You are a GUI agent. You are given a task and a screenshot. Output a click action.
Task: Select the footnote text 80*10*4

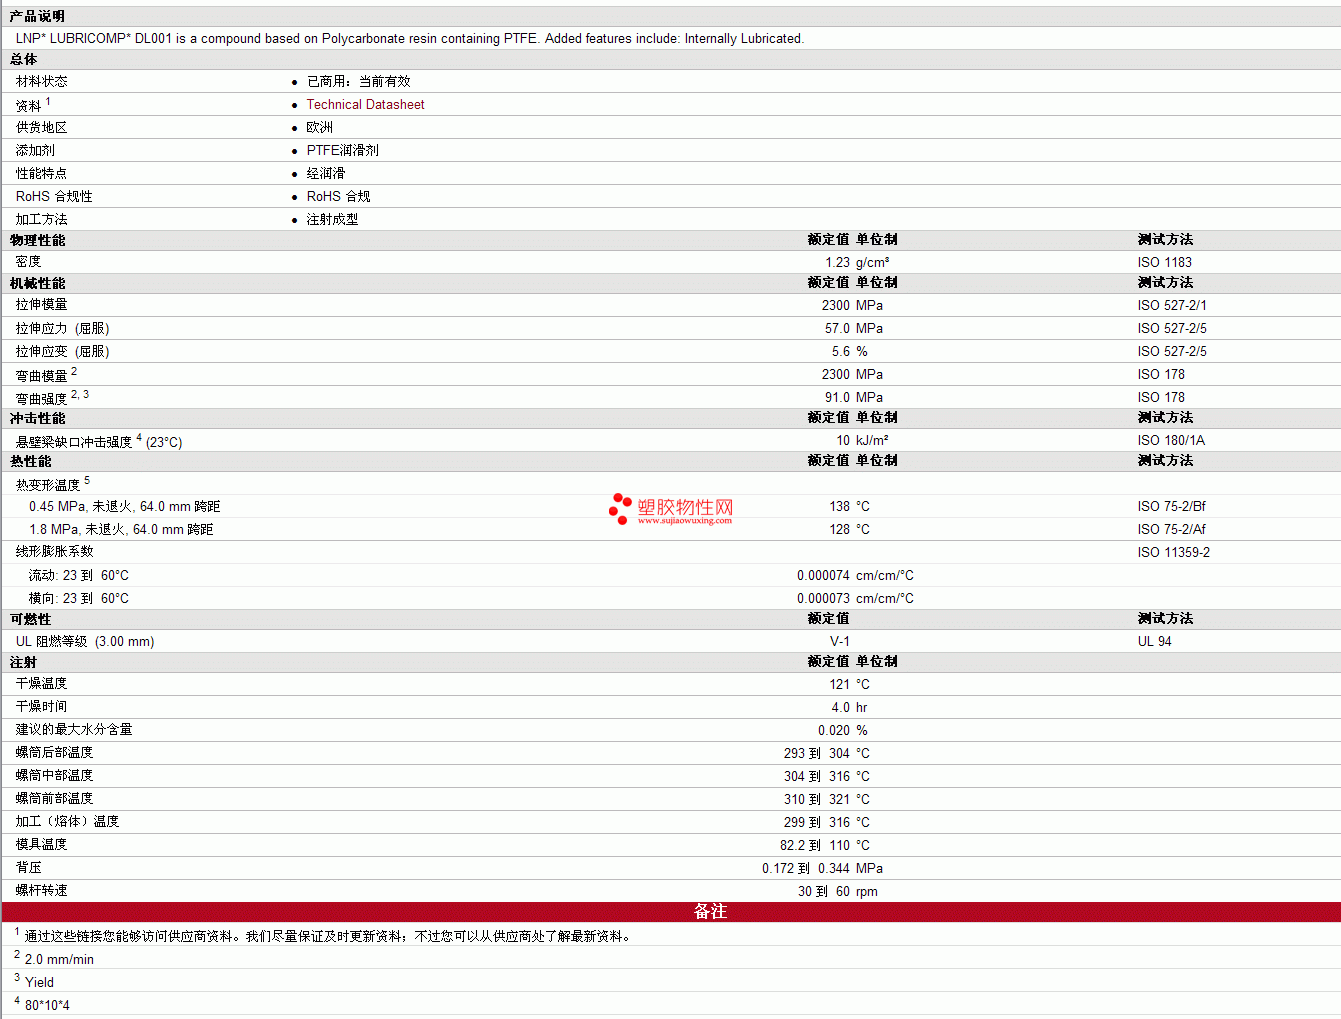click(47, 1005)
